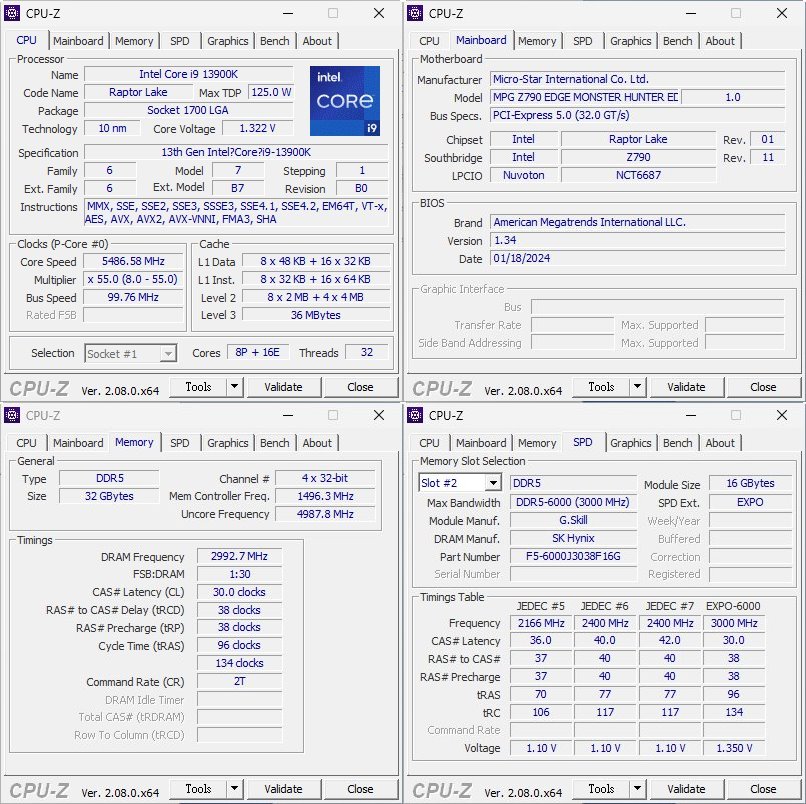Click Close button in the Mainboard tab window
806x804 pixels.
(763, 387)
